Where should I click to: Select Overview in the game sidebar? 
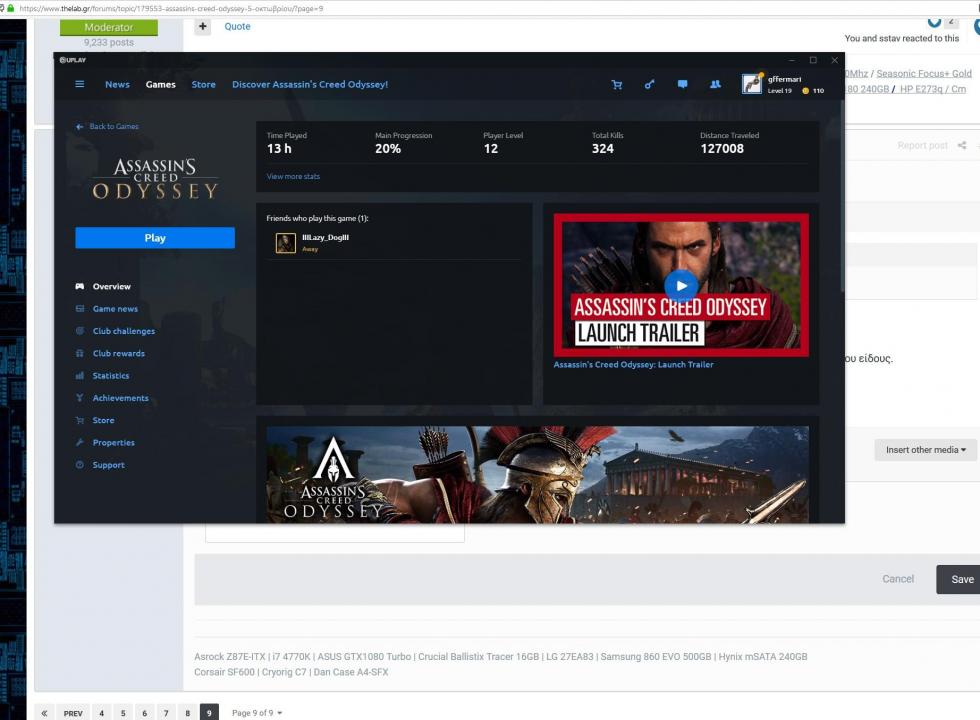(112, 286)
